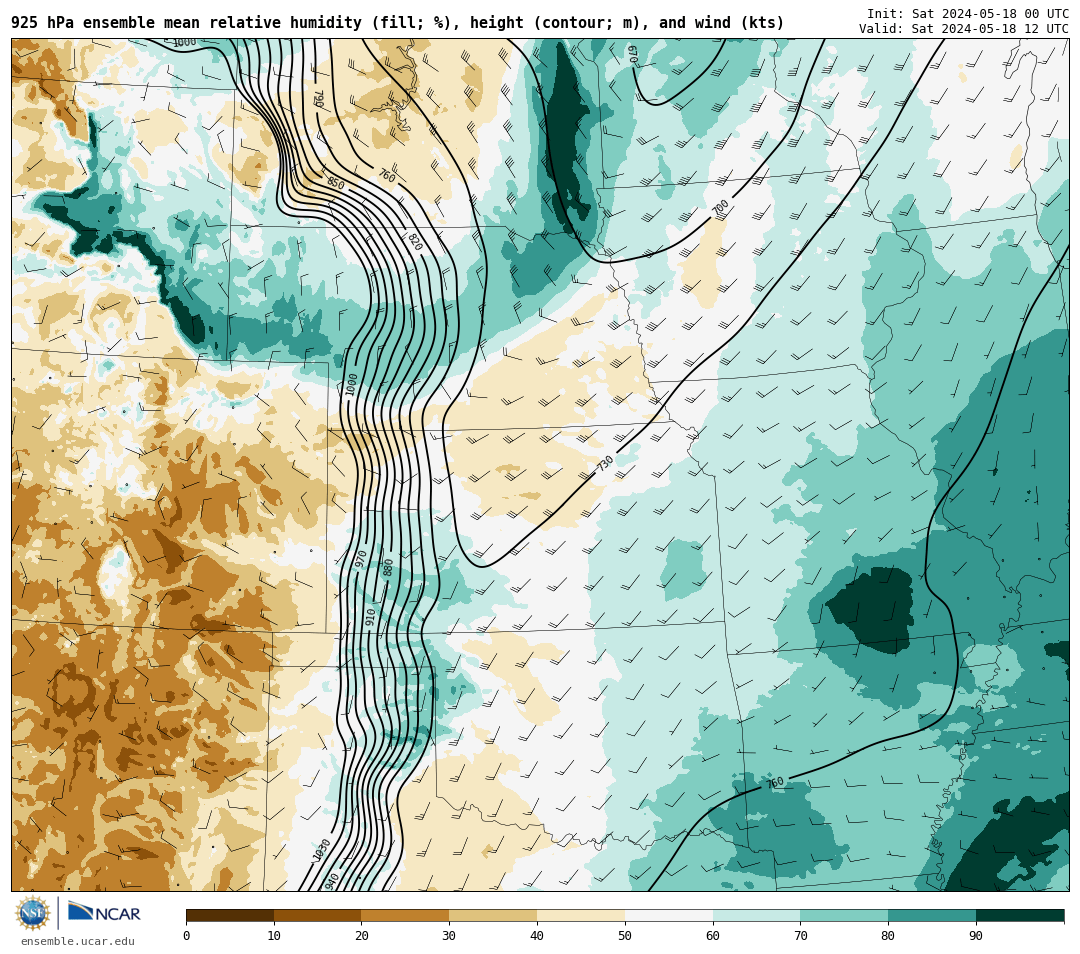Click the colorbar tick label 0

click(187, 935)
